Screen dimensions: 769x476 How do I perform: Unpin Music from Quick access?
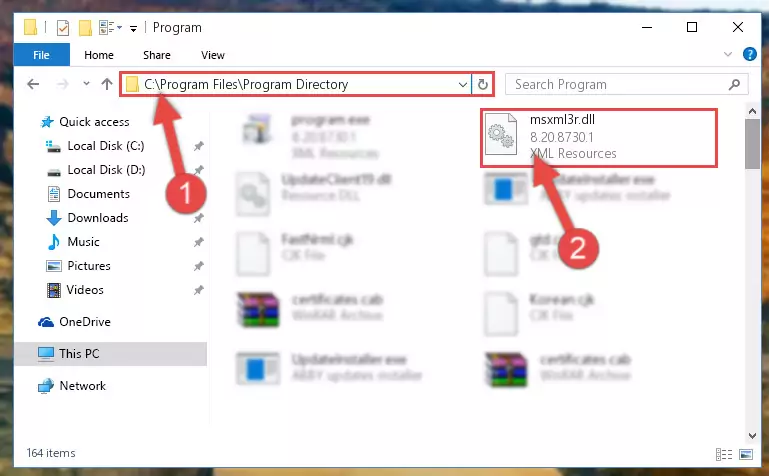pyautogui.click(x=198, y=242)
